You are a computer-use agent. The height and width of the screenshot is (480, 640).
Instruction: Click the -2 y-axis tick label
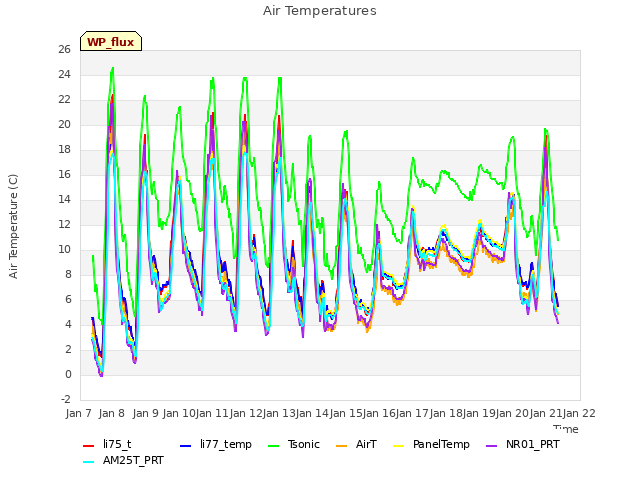[x=66, y=400]
